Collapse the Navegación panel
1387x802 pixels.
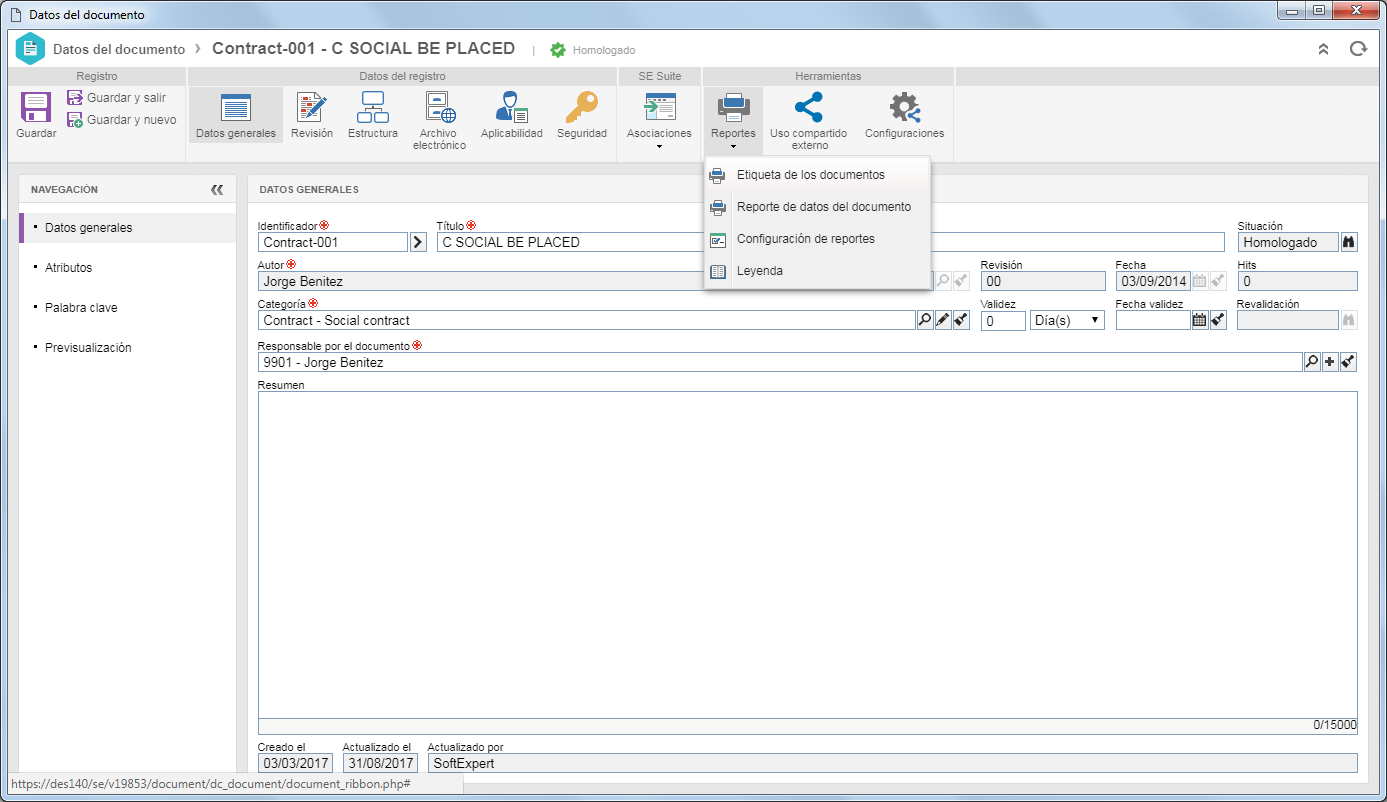[x=217, y=189]
